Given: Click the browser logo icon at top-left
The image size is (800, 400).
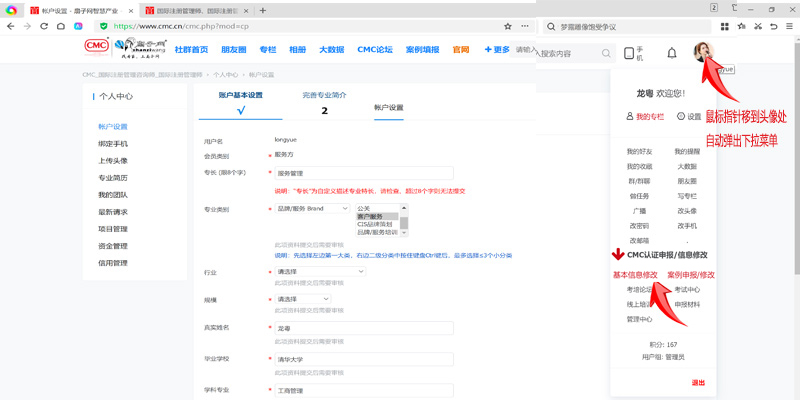Looking at the screenshot, I should coord(11,10).
